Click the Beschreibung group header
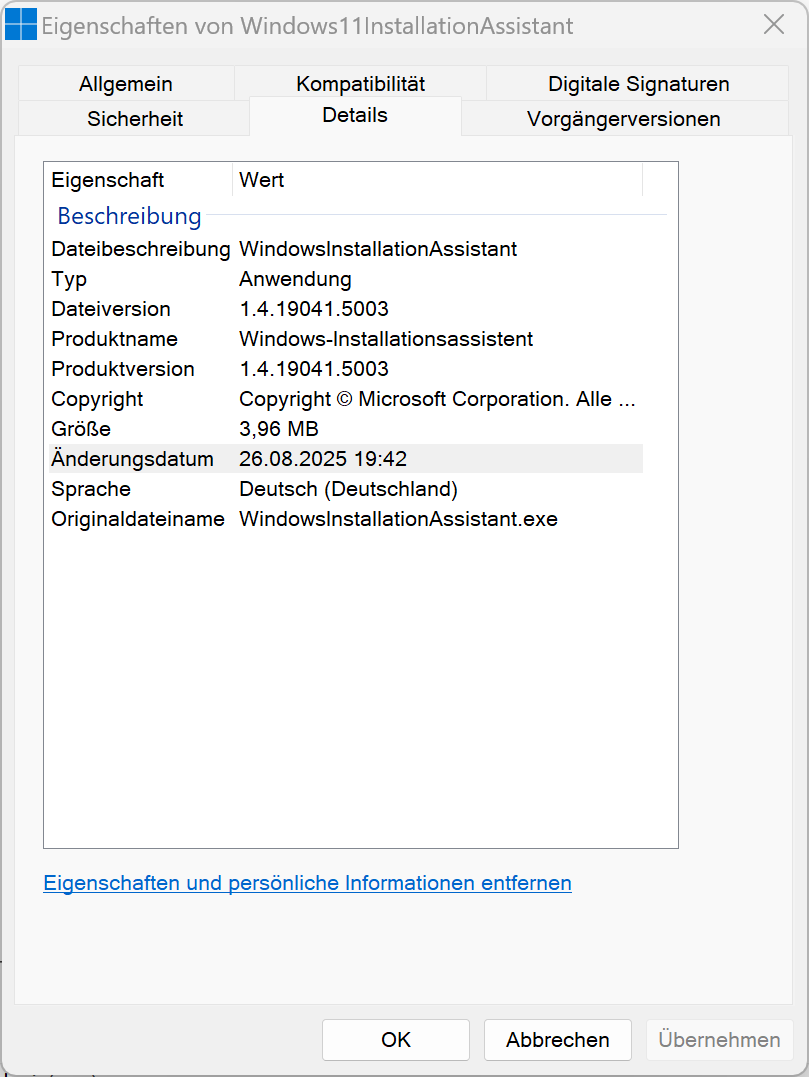This screenshot has height=1077, width=809. (129, 216)
